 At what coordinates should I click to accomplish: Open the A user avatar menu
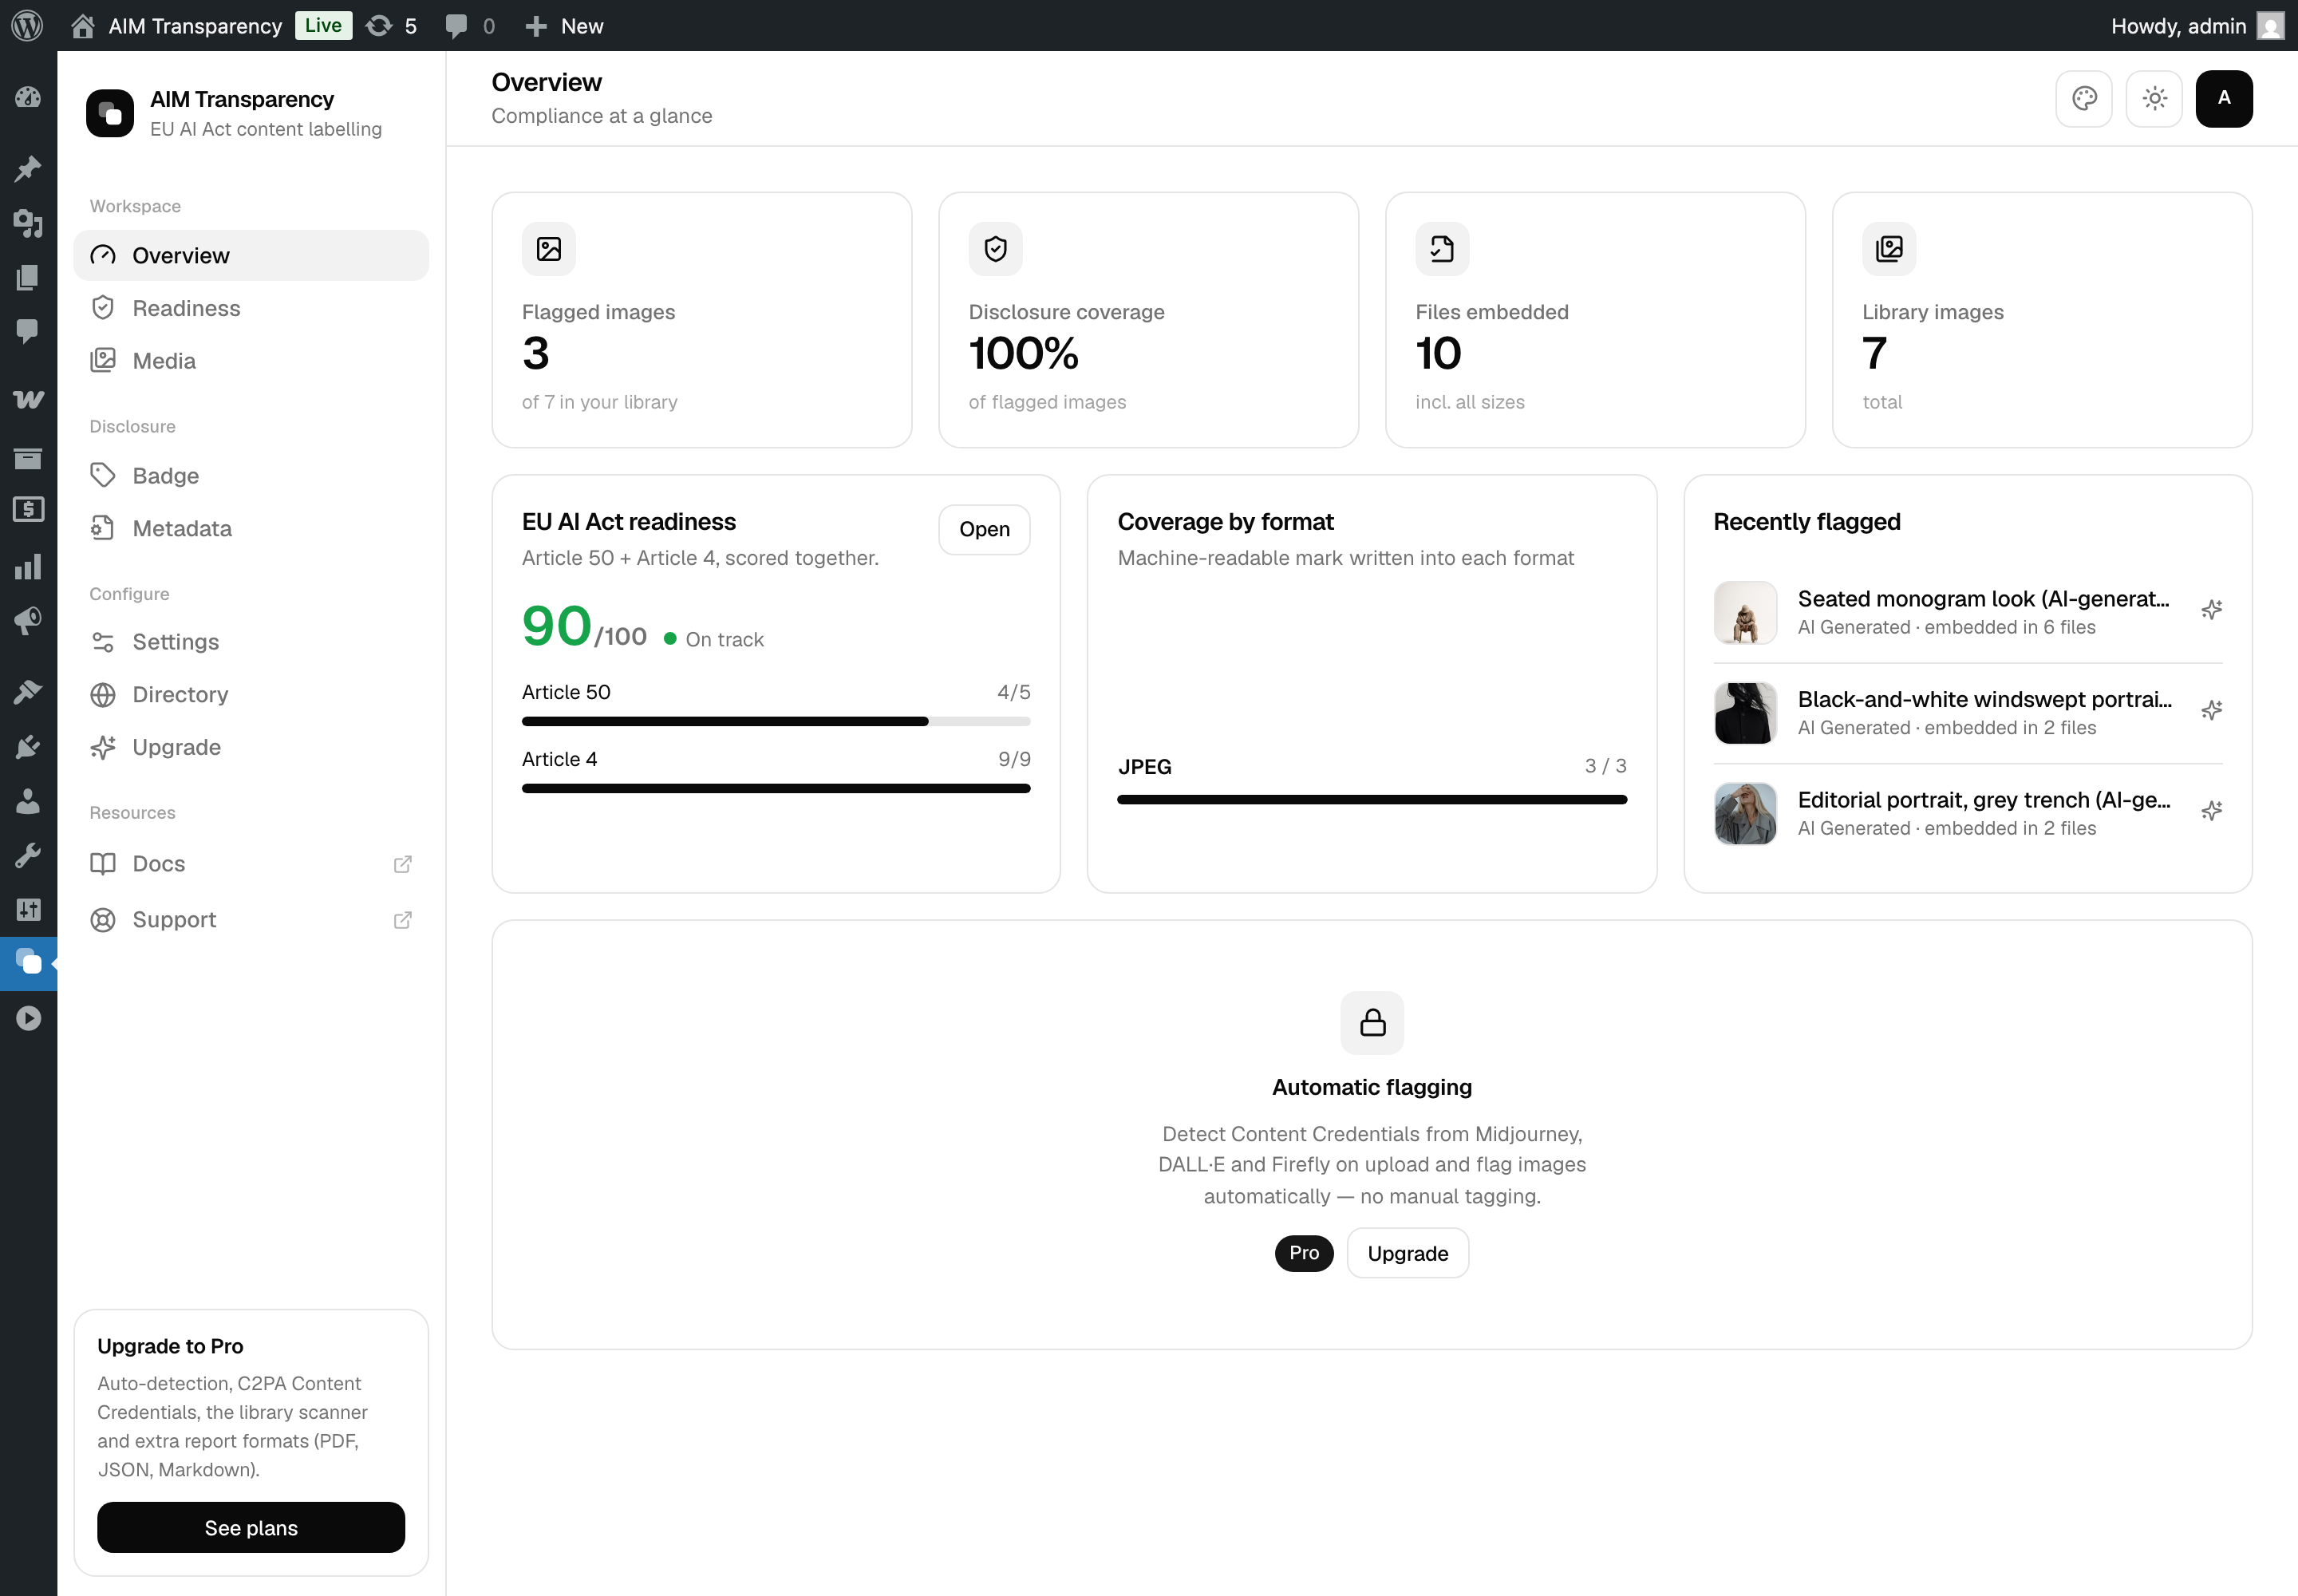coord(2224,98)
